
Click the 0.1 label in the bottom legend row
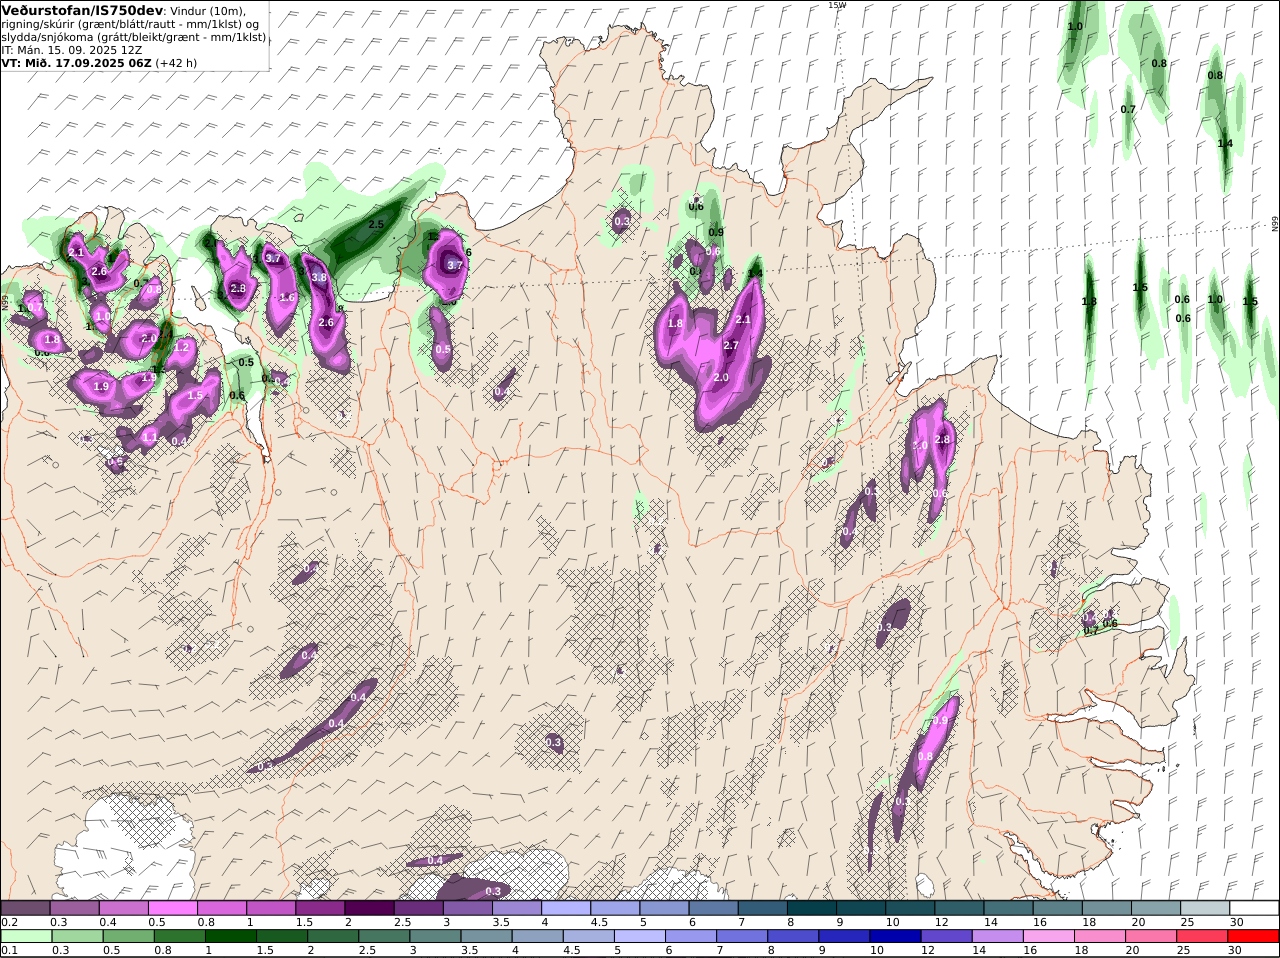[x=9, y=950]
